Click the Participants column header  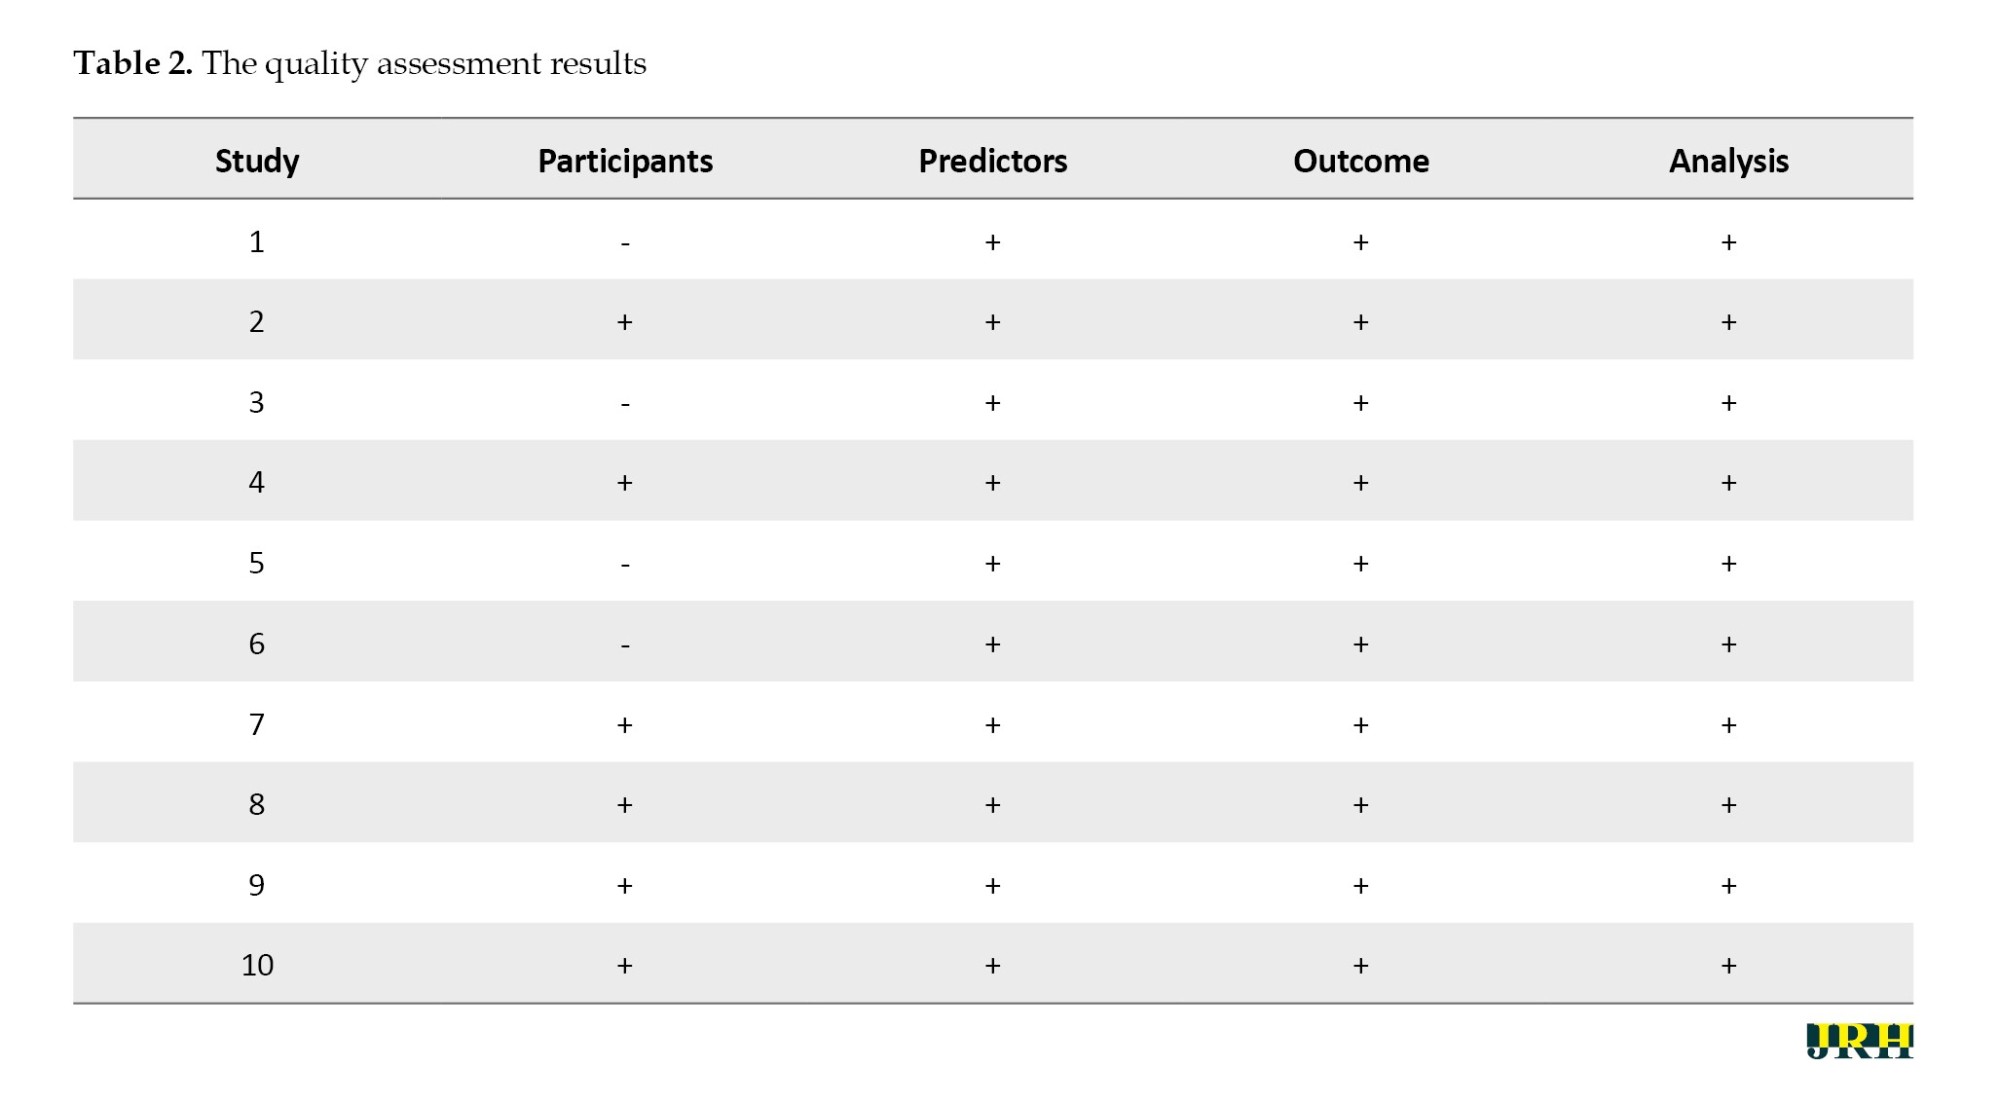(625, 161)
